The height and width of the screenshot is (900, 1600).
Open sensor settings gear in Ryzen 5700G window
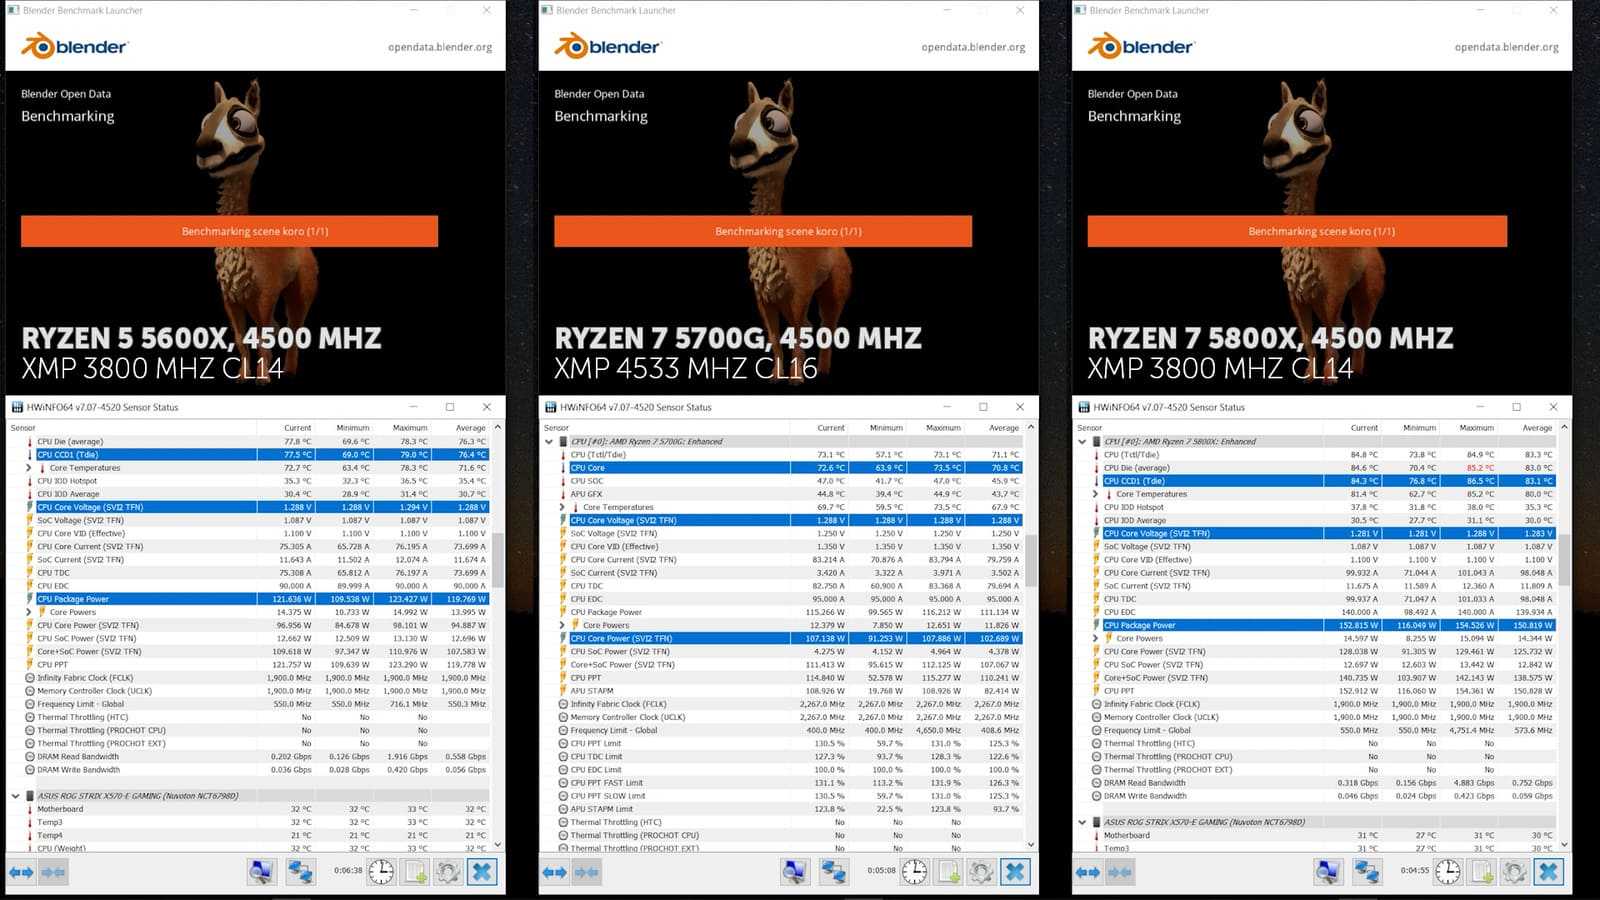point(981,872)
